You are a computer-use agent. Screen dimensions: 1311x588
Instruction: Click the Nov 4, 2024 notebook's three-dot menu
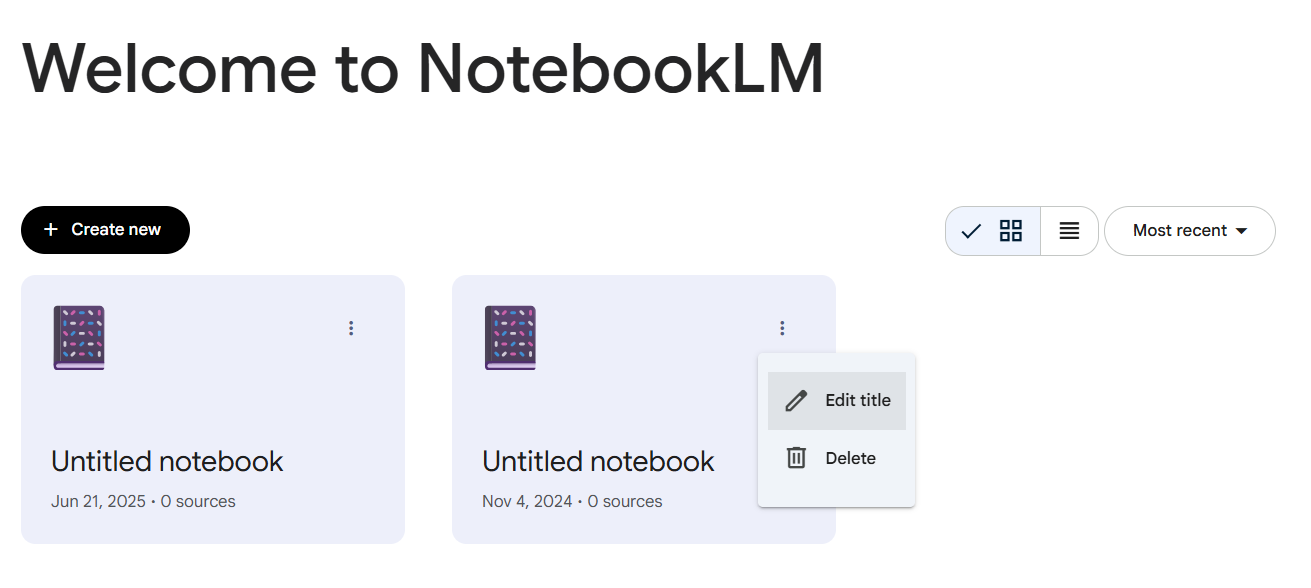[782, 328]
